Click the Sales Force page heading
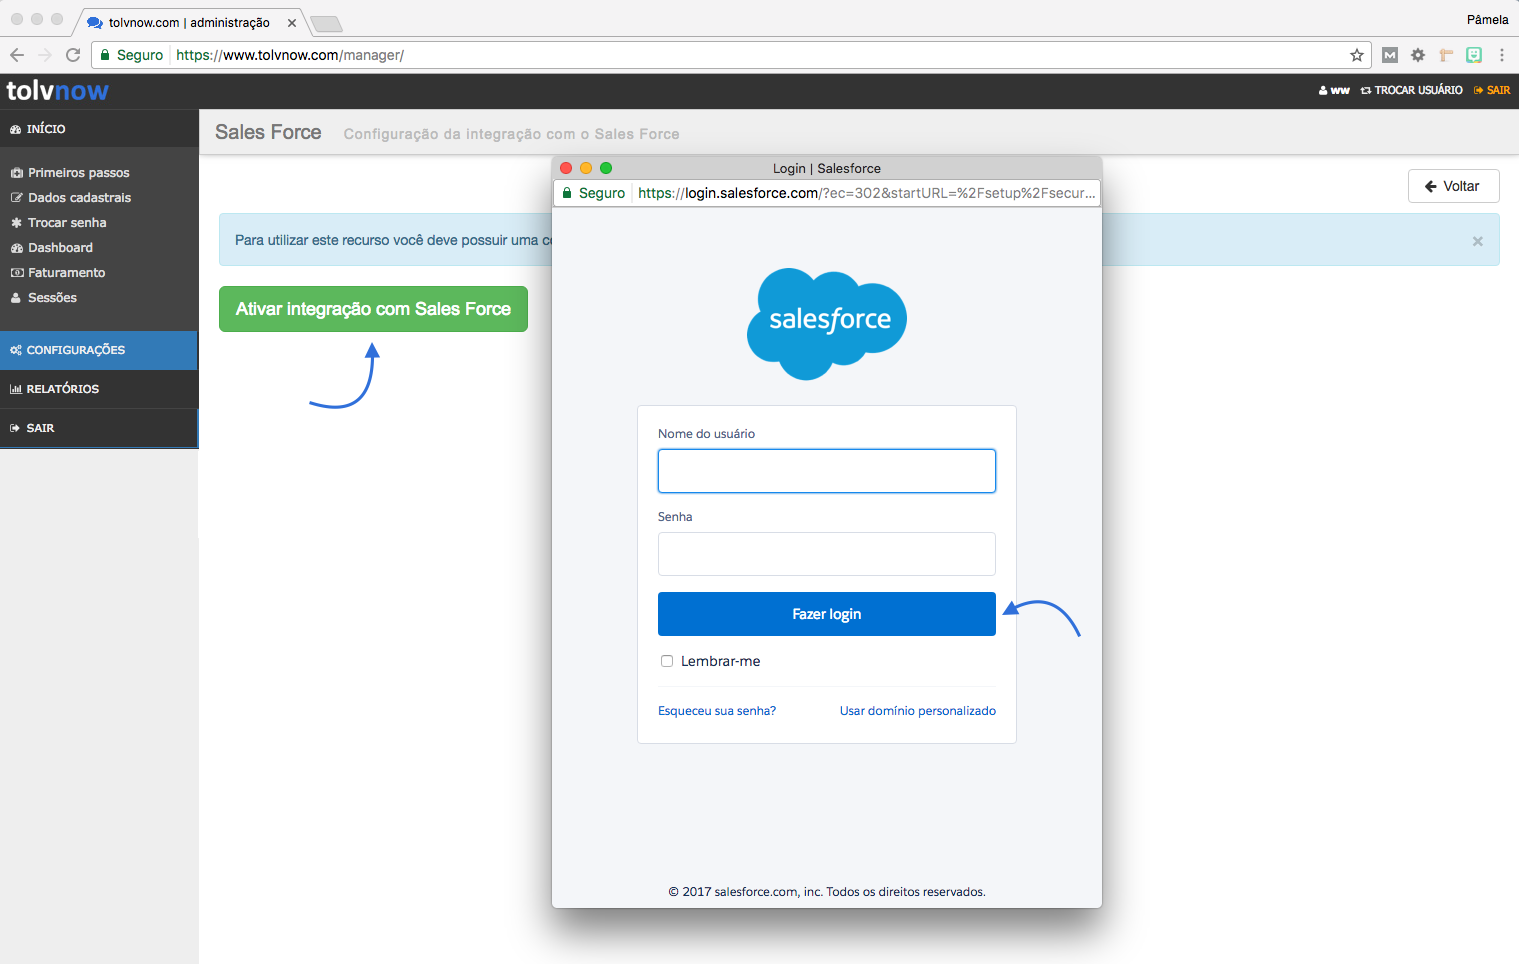This screenshot has width=1519, height=964. click(268, 132)
